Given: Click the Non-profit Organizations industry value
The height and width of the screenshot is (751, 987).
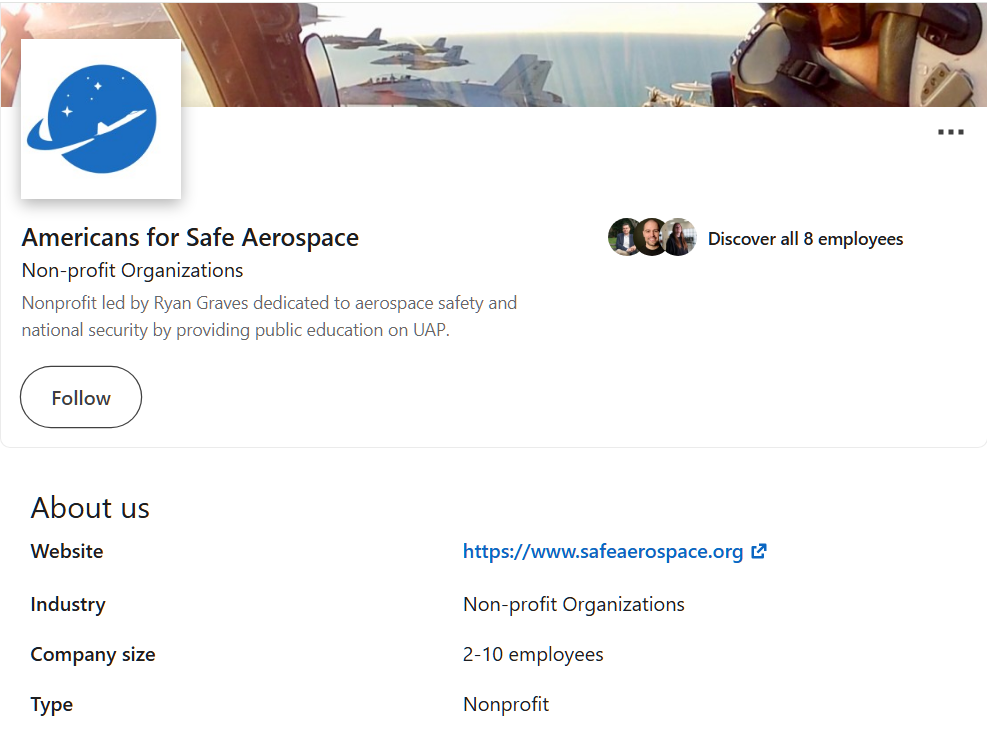Looking at the screenshot, I should (573, 604).
